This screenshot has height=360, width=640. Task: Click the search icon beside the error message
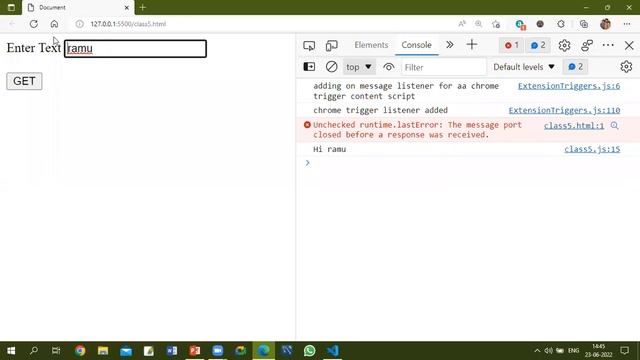pyautogui.click(x=614, y=126)
